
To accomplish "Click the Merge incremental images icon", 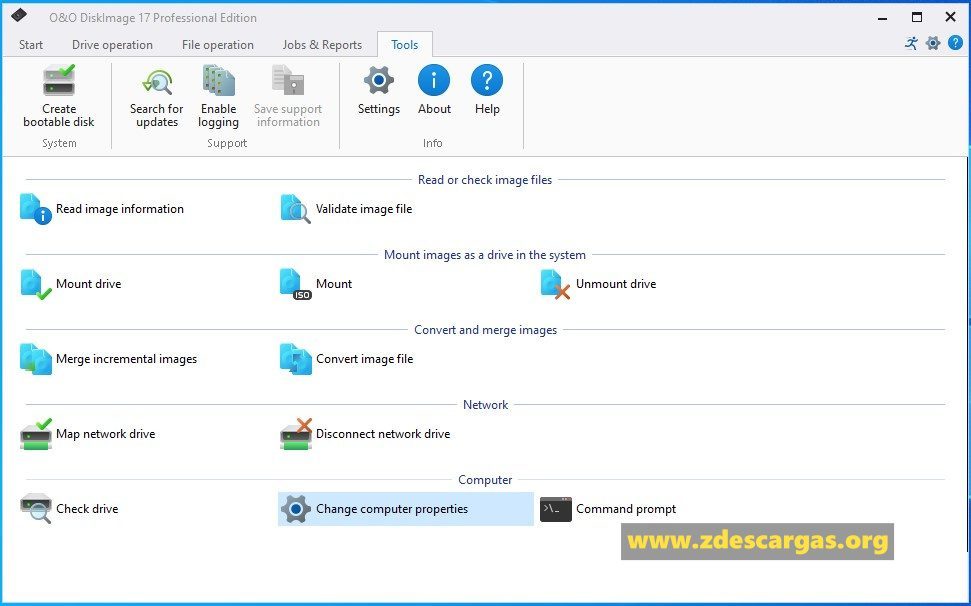I will point(36,359).
